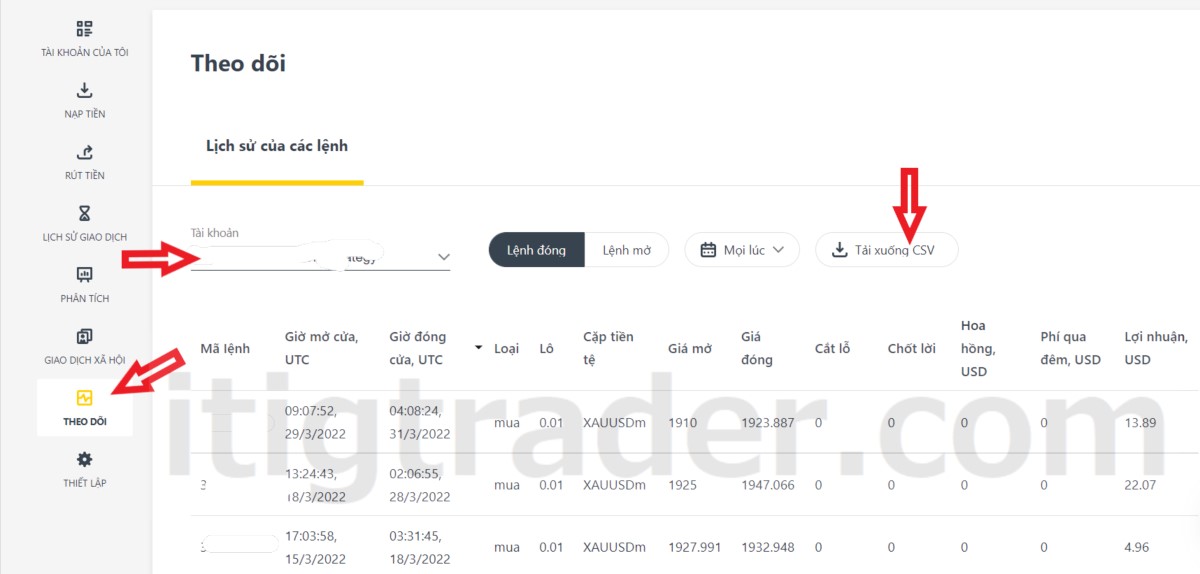Click the Lợi nhuận, USD column header
Image resolution: width=1200 pixels, height=574 pixels.
[1155, 348]
